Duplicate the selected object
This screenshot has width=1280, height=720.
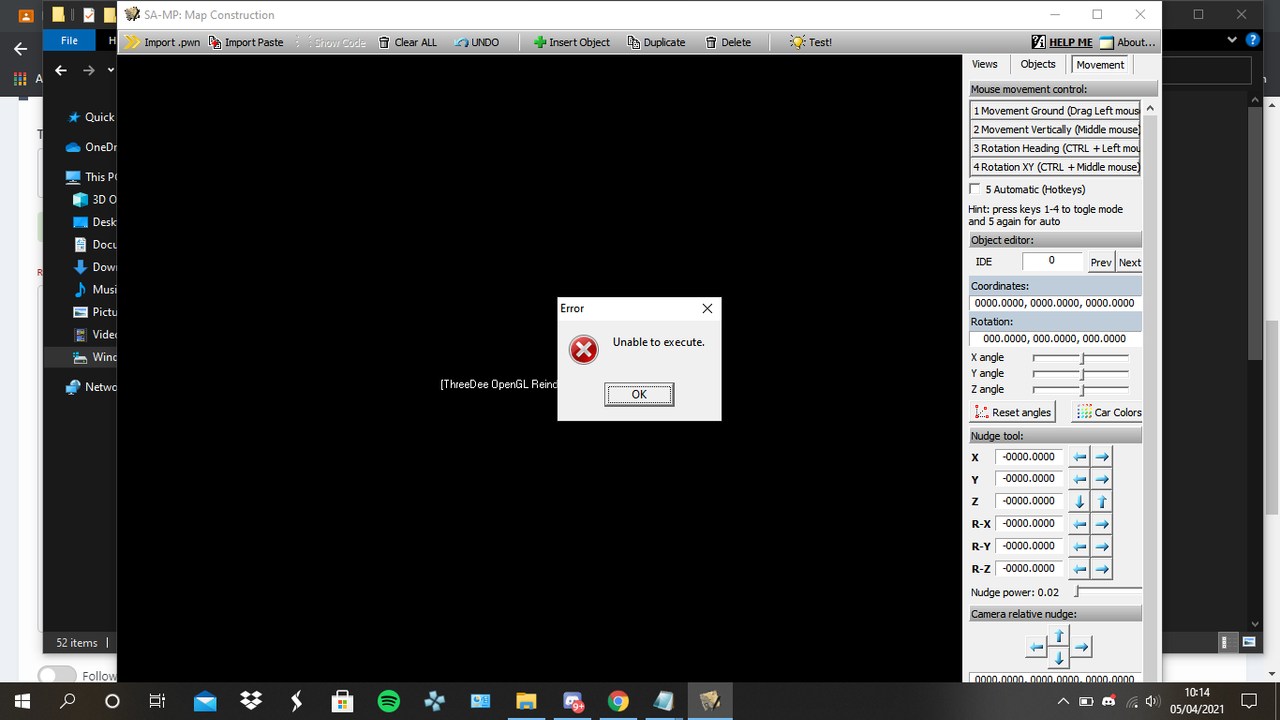click(656, 42)
